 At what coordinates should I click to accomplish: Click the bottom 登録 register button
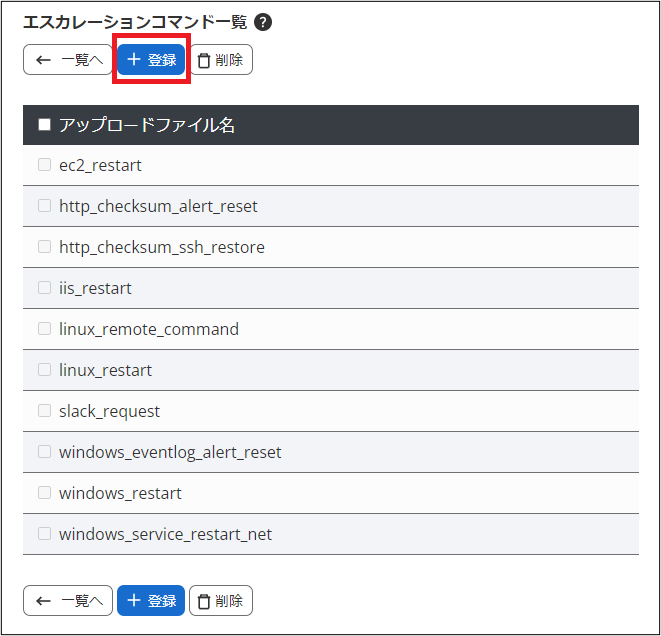pyautogui.click(x=151, y=600)
